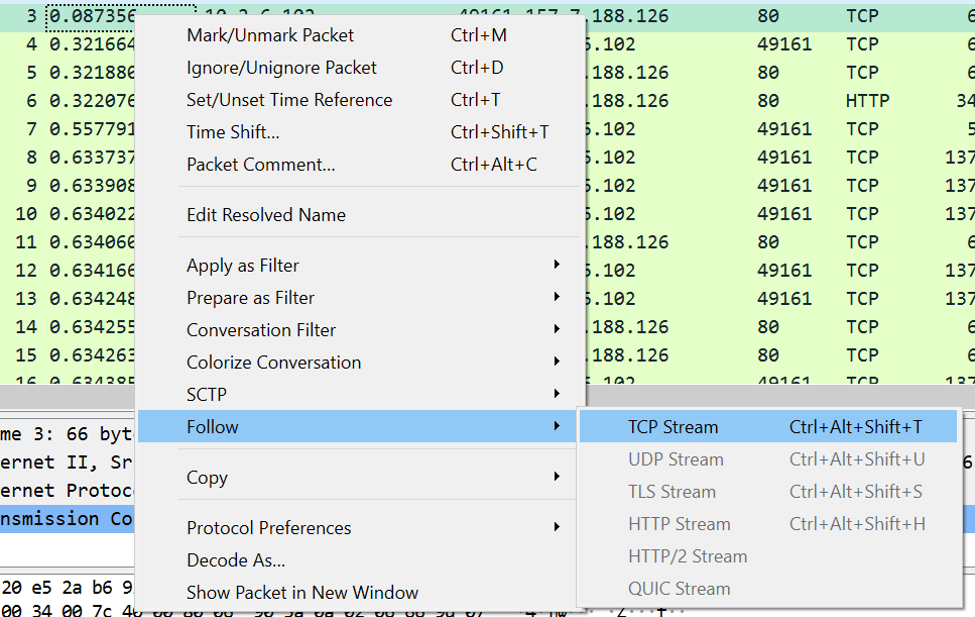
Task: Expand Conversation Filter submenu
Action: click(261, 330)
